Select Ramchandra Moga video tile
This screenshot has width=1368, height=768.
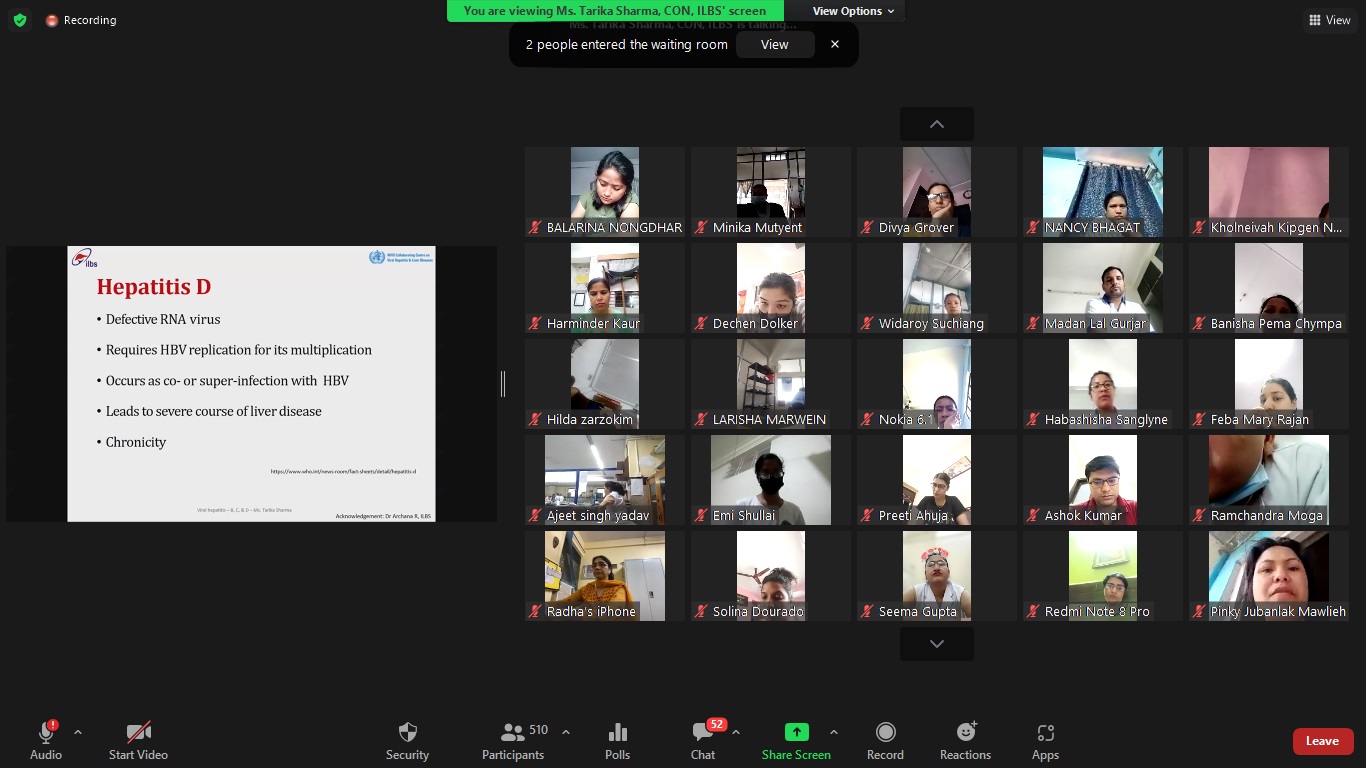click(x=1269, y=480)
